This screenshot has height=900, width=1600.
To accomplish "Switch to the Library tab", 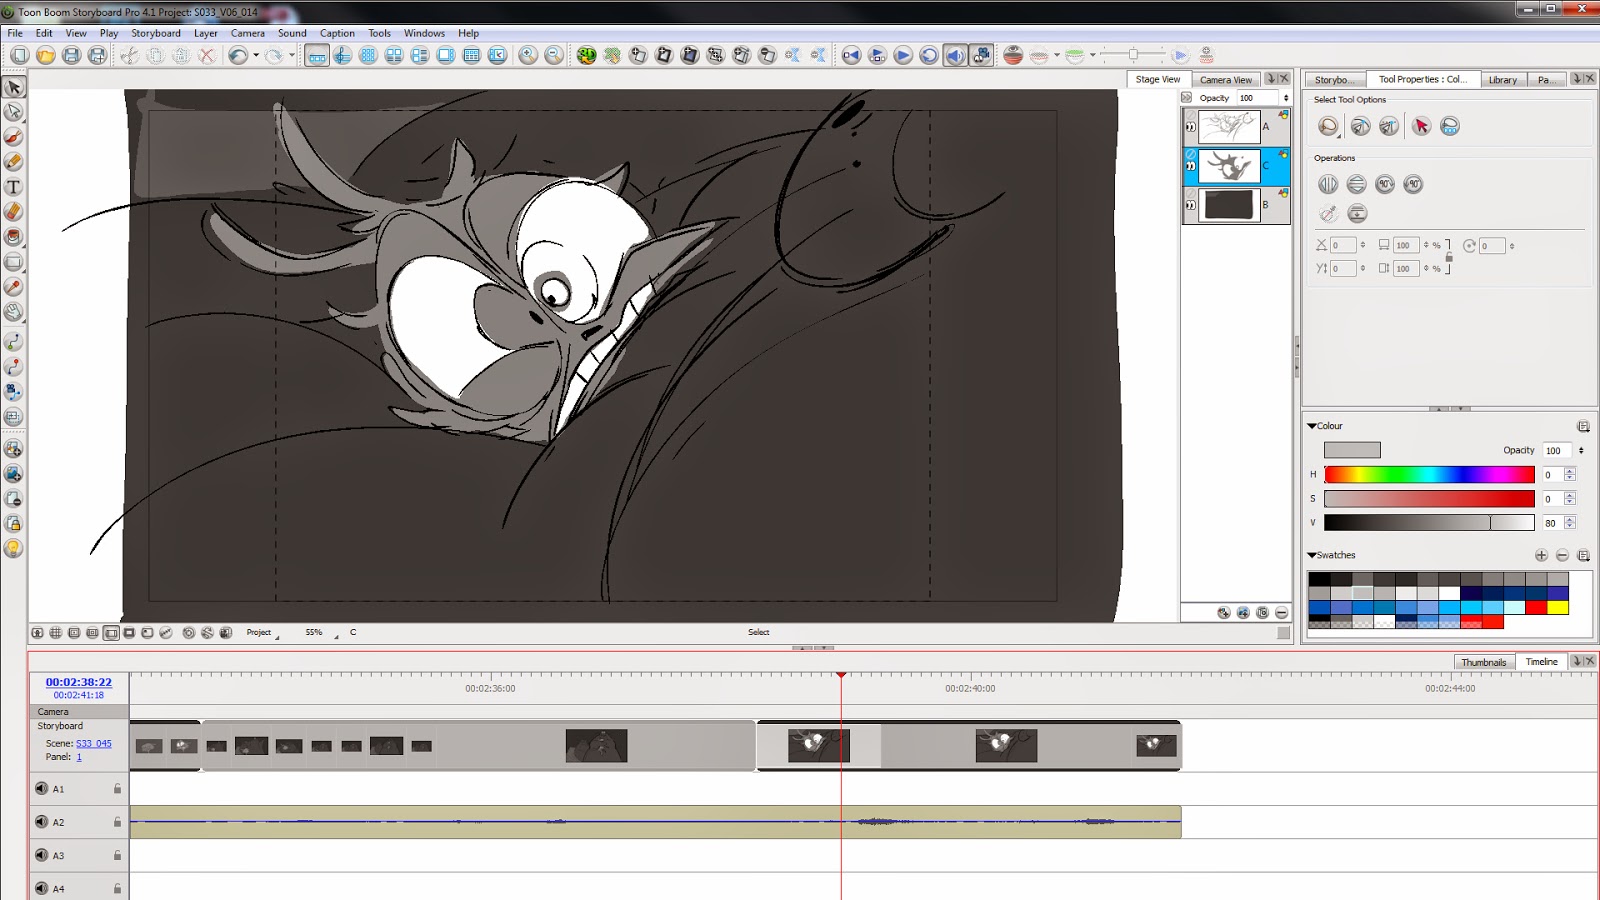I will [1502, 80].
